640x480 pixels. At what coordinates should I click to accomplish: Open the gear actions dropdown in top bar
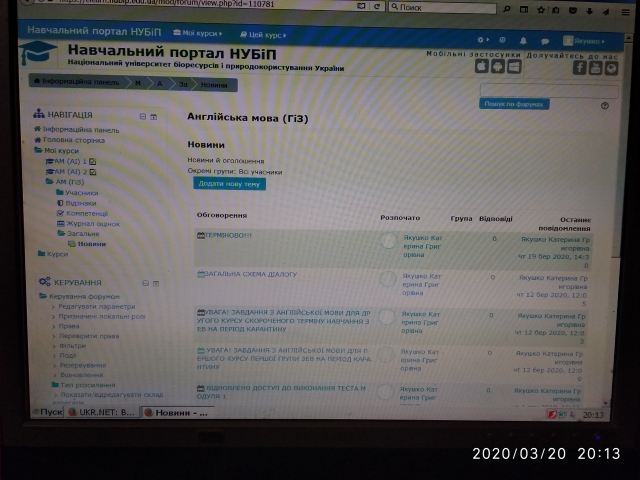click(483, 40)
